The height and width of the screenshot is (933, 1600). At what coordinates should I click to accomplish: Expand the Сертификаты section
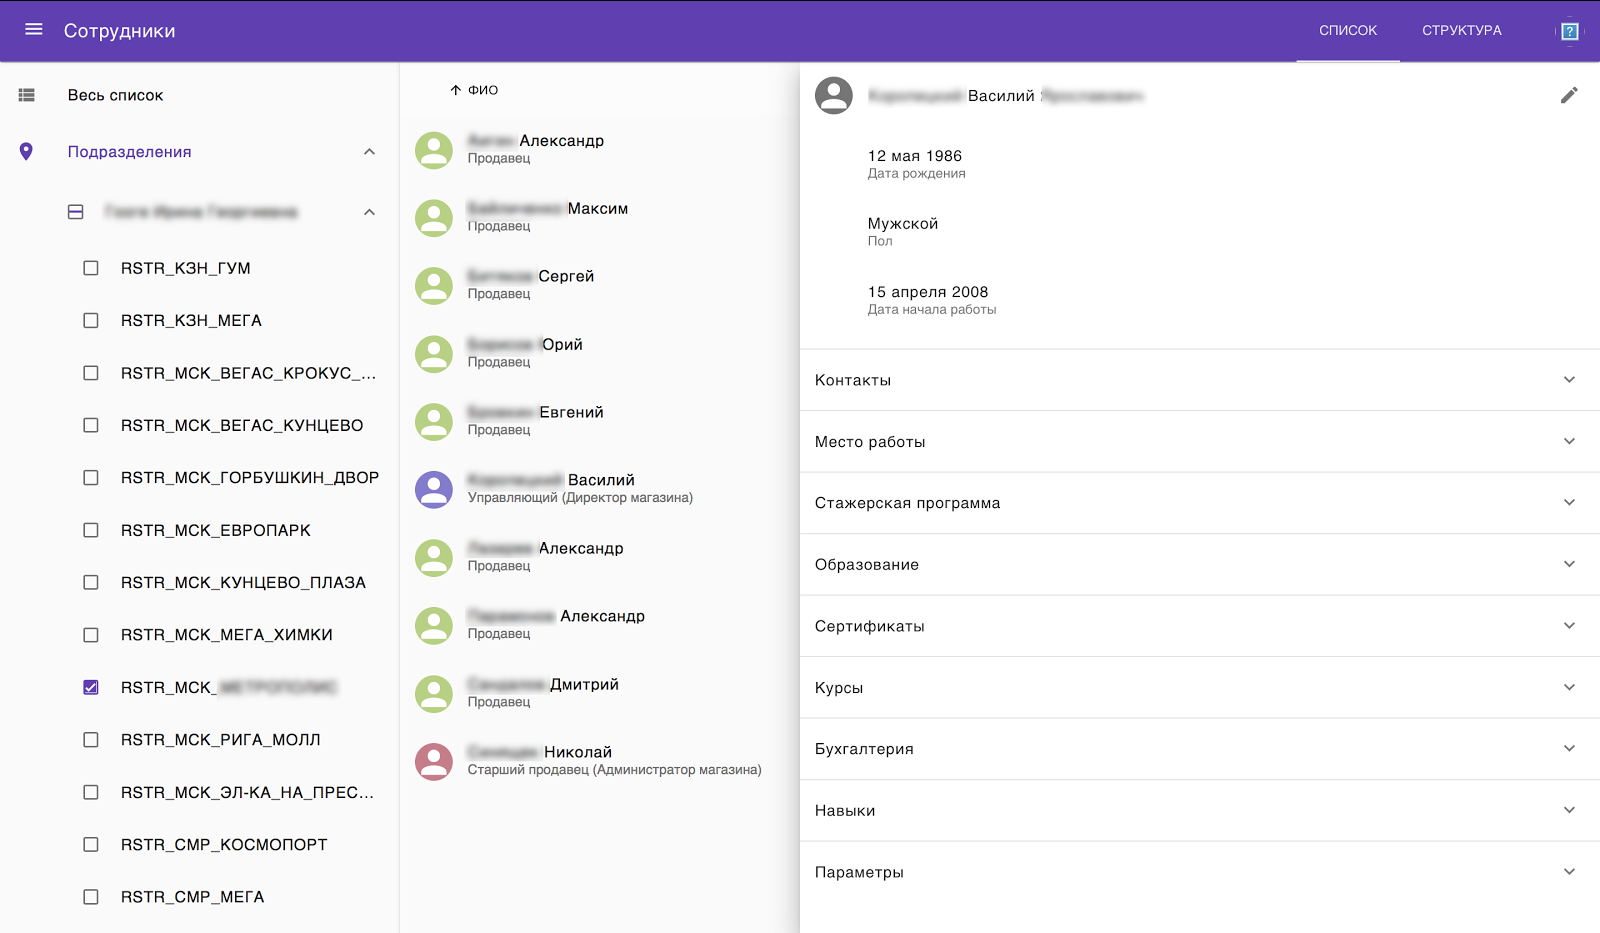pos(1200,626)
